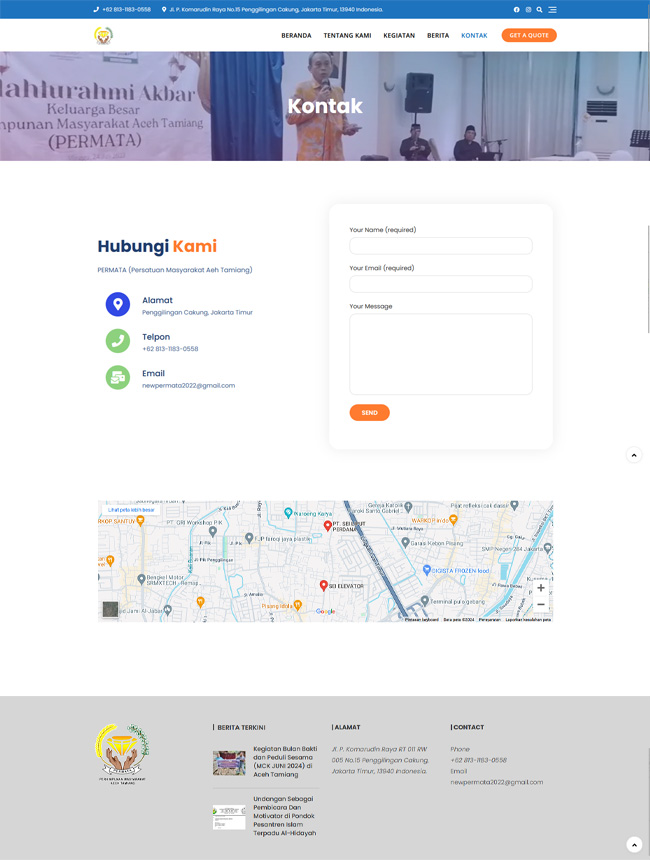The width and height of the screenshot is (650, 860).
Task: Zoom in on the map
Action: (541, 588)
